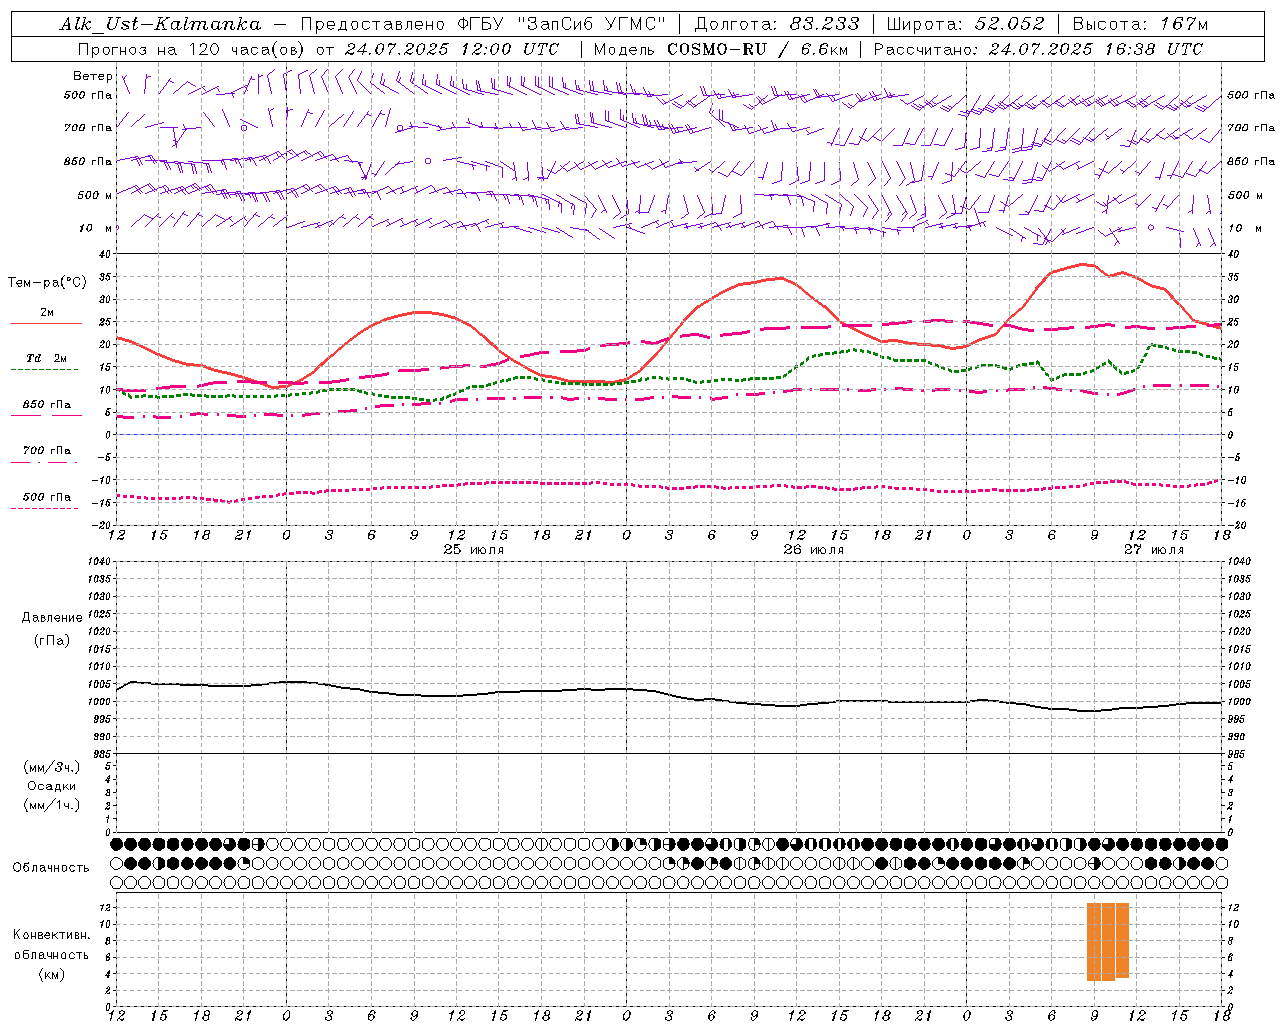Click the (мм/1ч.) precipitation unit label
Image resolution: width=1280 pixels, height=1024 pixels.
tap(52, 805)
